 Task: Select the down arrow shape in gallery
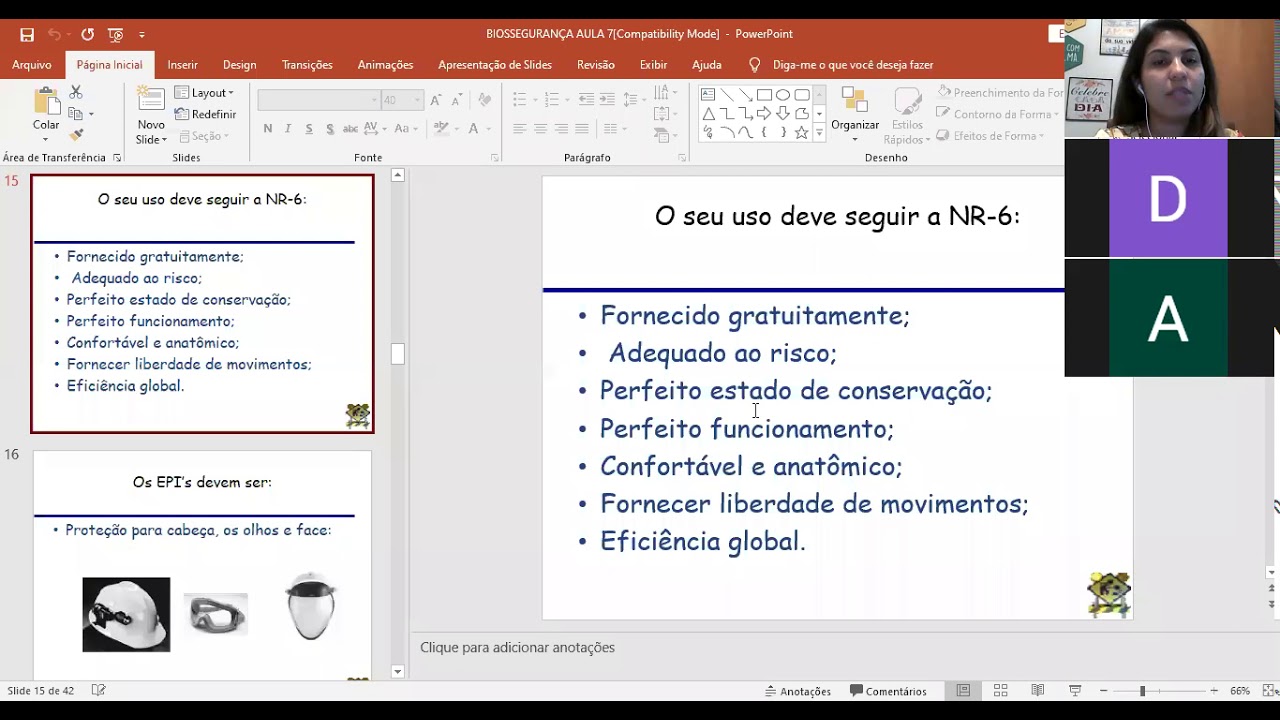point(783,114)
